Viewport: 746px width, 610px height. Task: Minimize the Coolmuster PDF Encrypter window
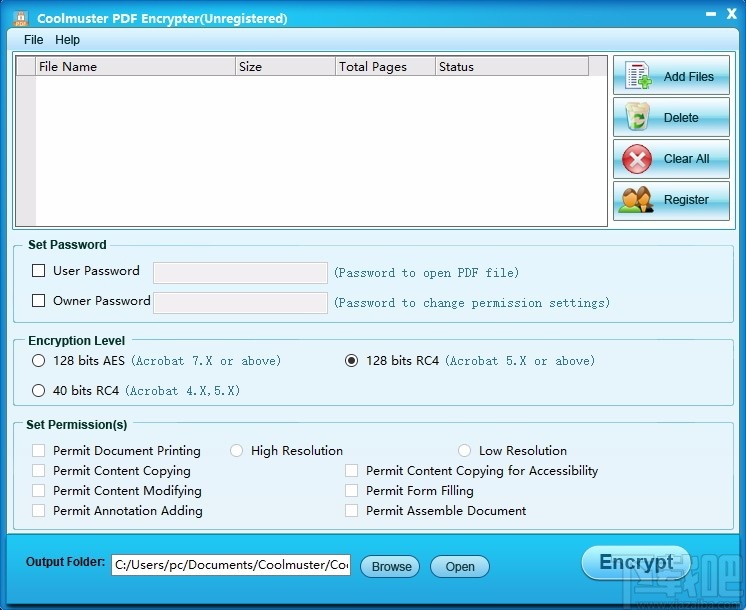(711, 14)
